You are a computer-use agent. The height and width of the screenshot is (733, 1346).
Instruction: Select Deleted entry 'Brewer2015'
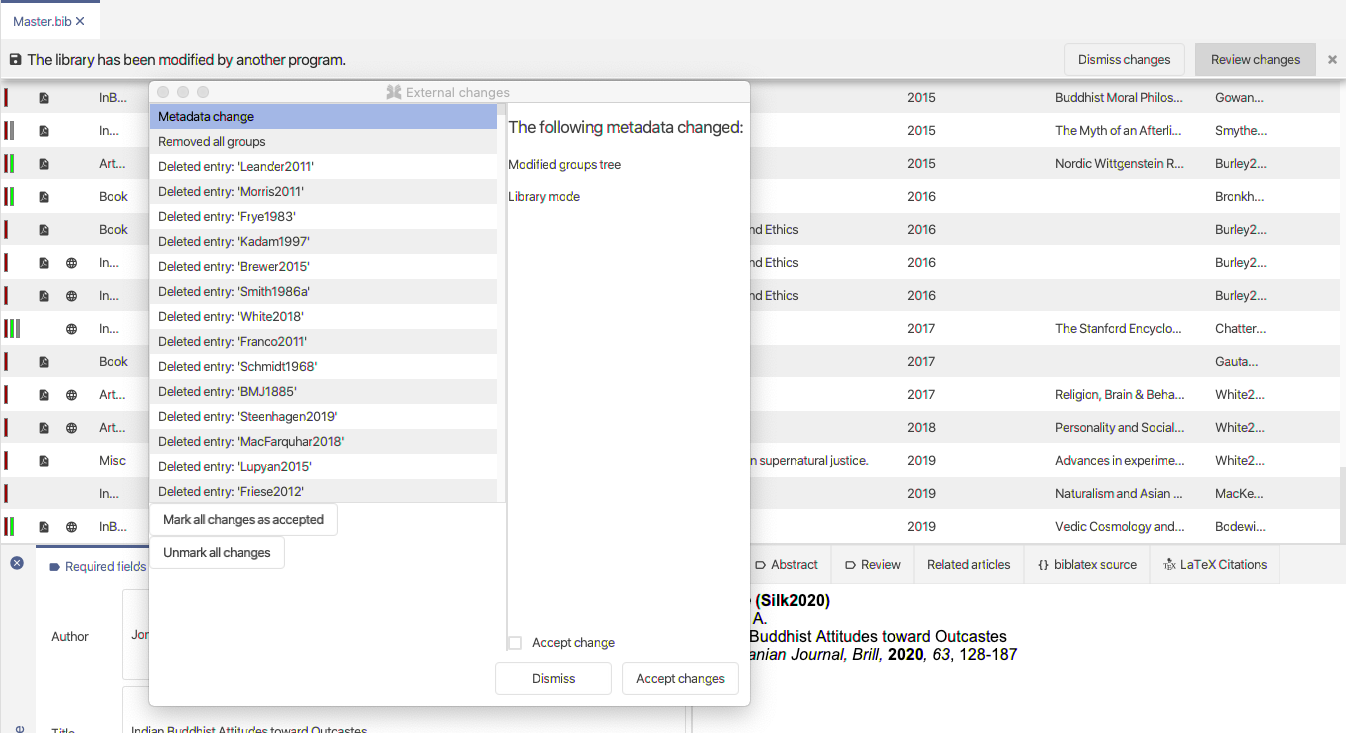pyautogui.click(x=323, y=267)
